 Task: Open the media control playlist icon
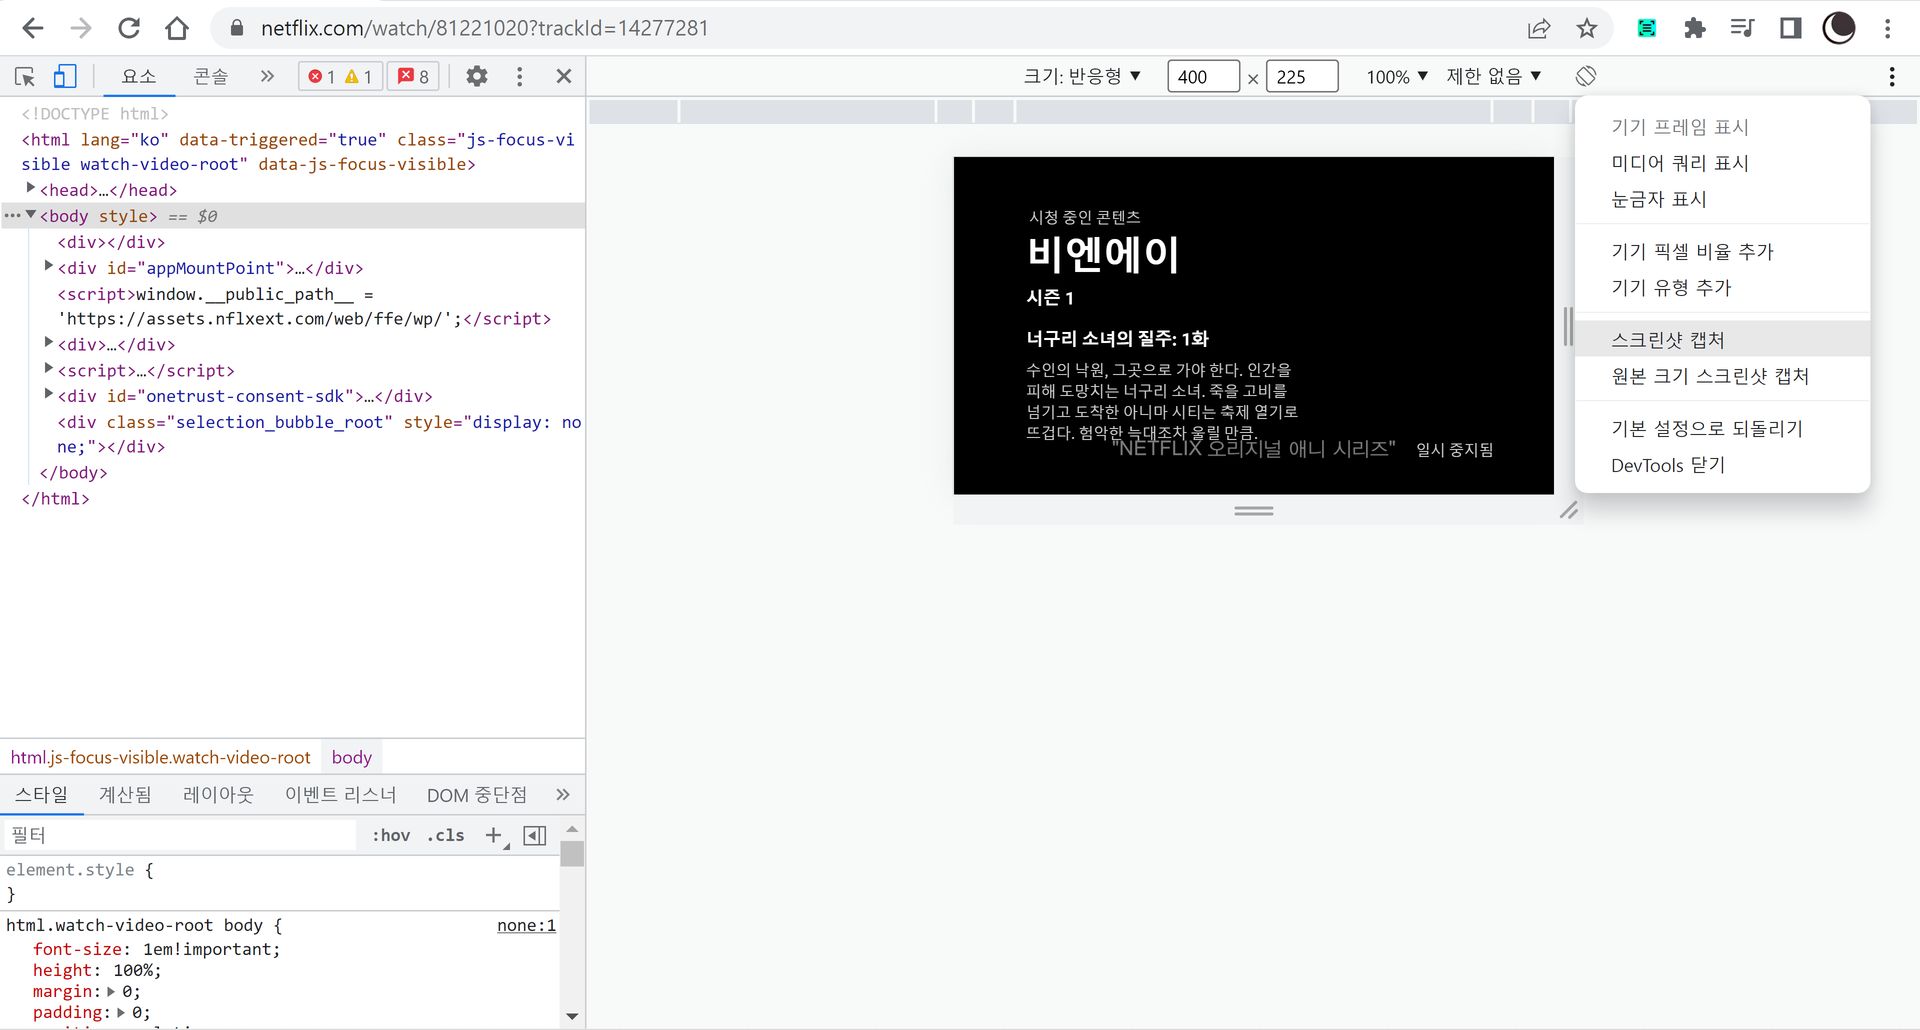pos(1743,28)
